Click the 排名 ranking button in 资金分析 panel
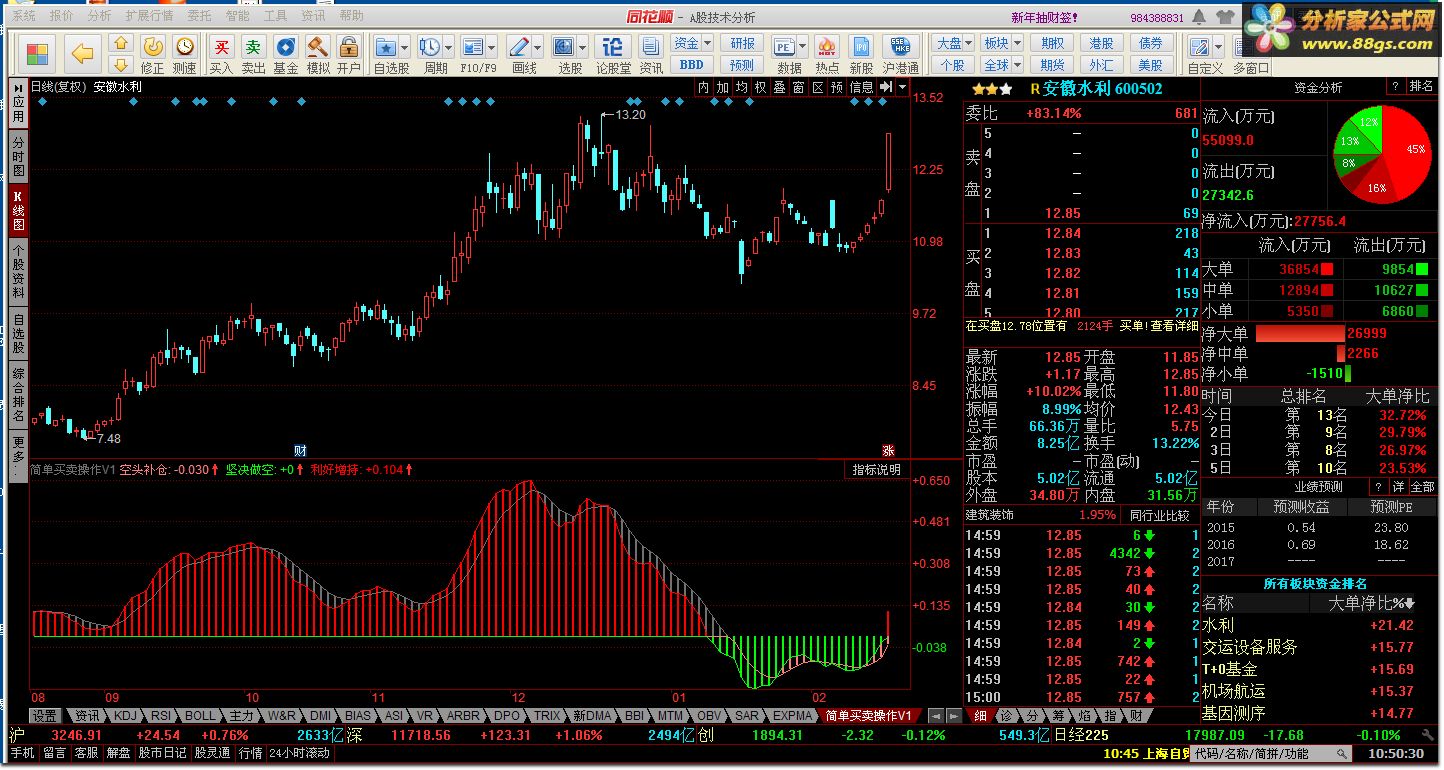The image size is (1444, 770). point(1420,87)
